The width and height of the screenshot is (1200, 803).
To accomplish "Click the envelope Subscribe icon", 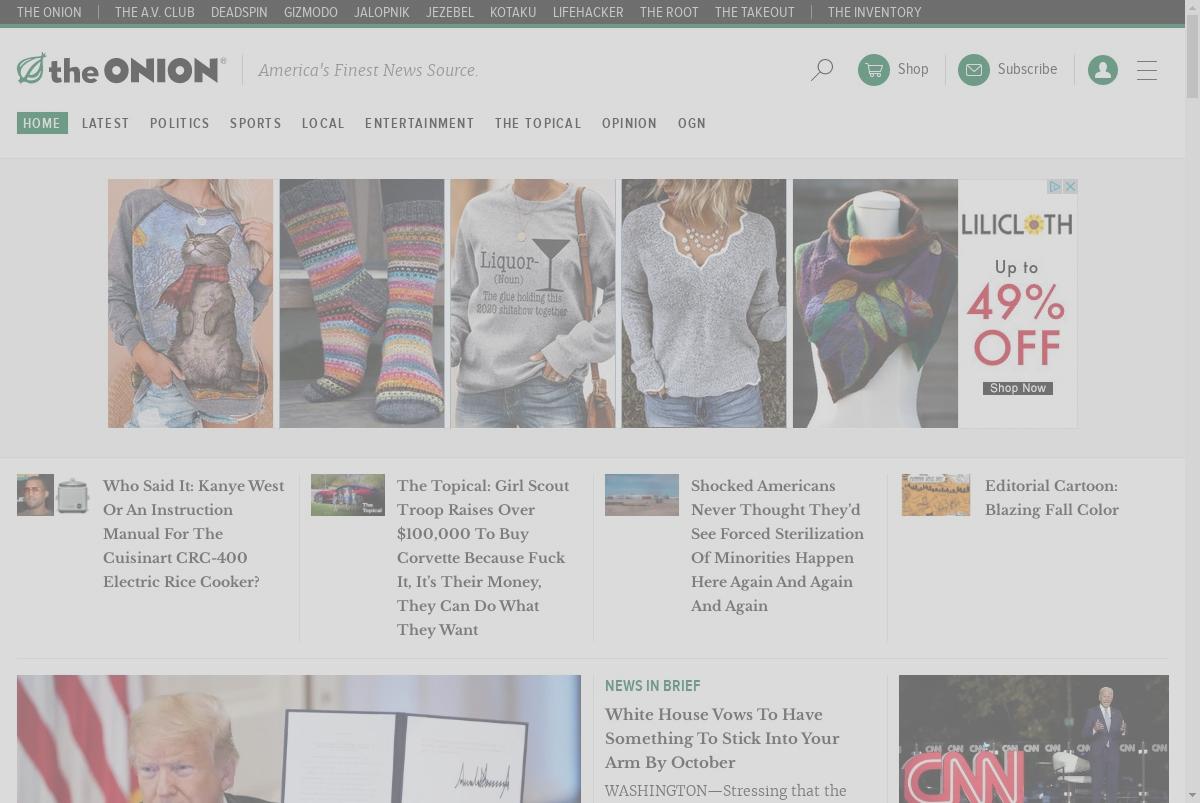I will pyautogui.click(x=974, y=70).
